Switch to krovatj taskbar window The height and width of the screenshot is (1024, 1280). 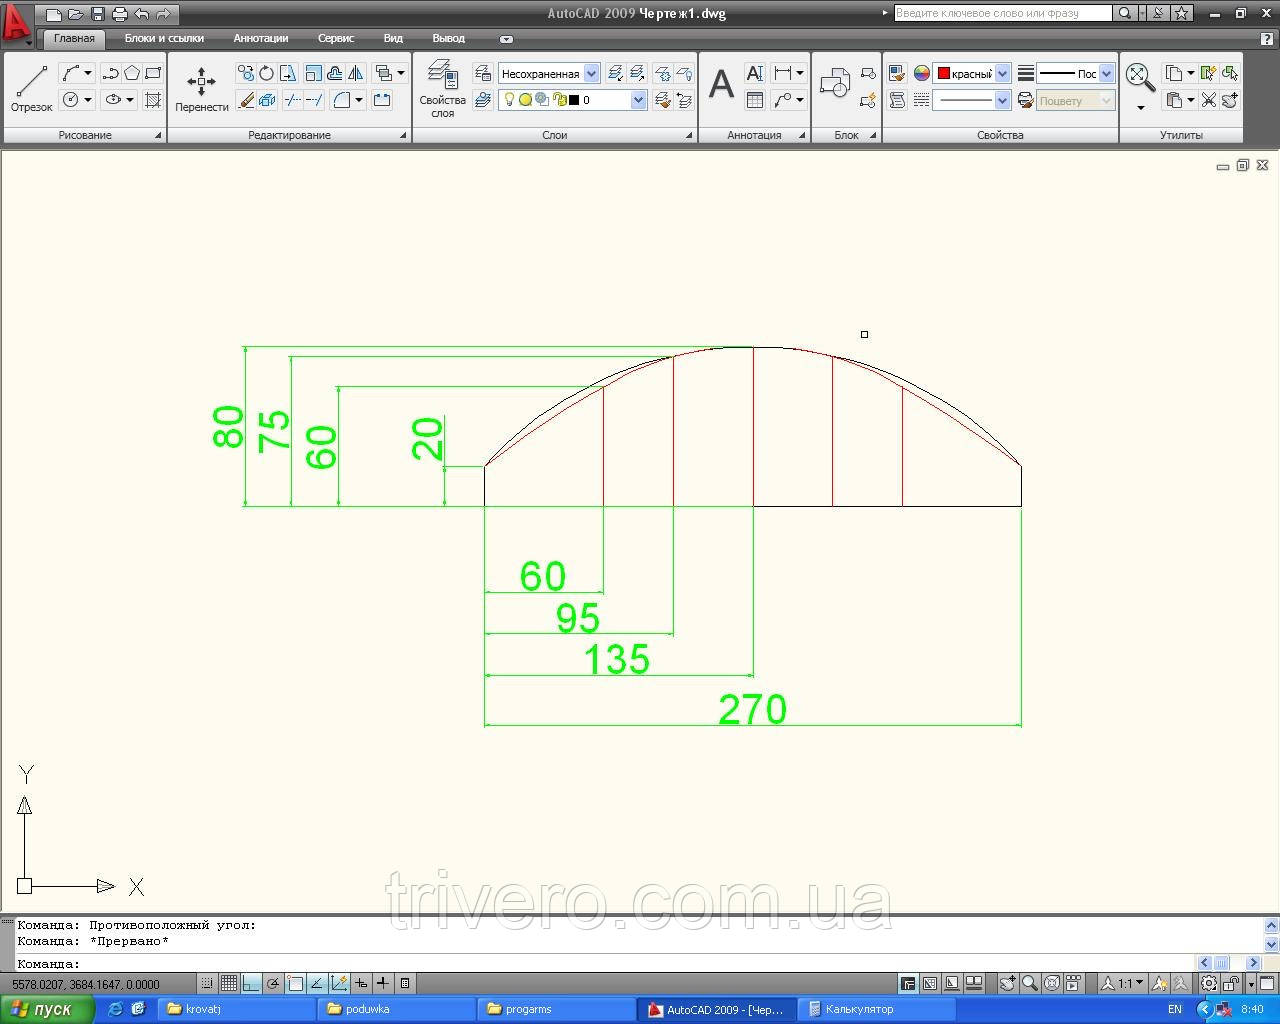click(236, 1009)
